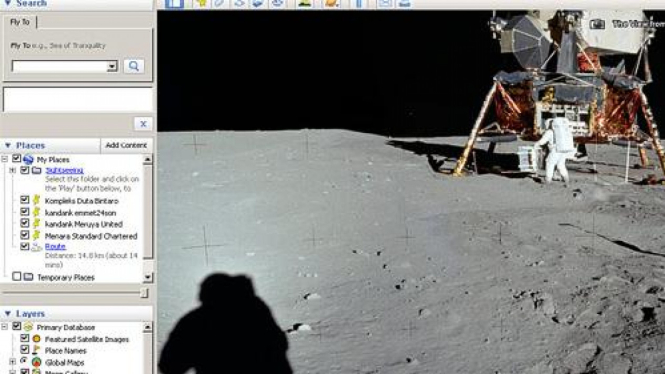Click the Email envelope toolbar icon
This screenshot has height=374, width=665.
(x=385, y=3)
